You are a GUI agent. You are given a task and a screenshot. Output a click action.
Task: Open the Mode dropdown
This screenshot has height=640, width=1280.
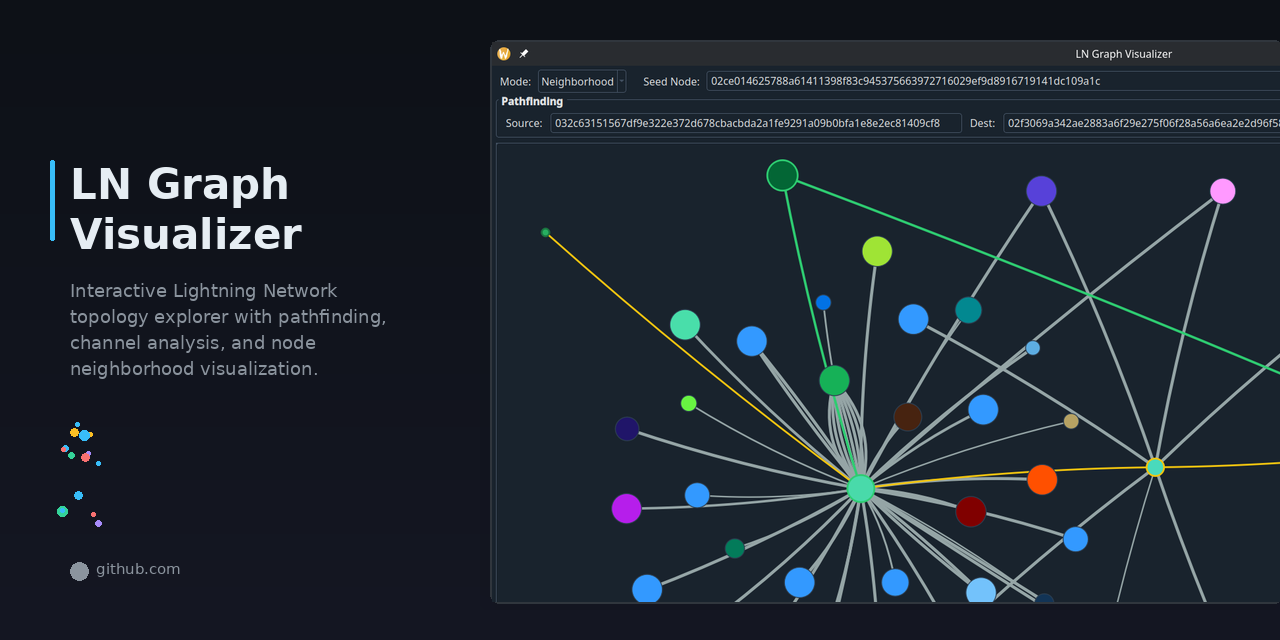point(576,81)
